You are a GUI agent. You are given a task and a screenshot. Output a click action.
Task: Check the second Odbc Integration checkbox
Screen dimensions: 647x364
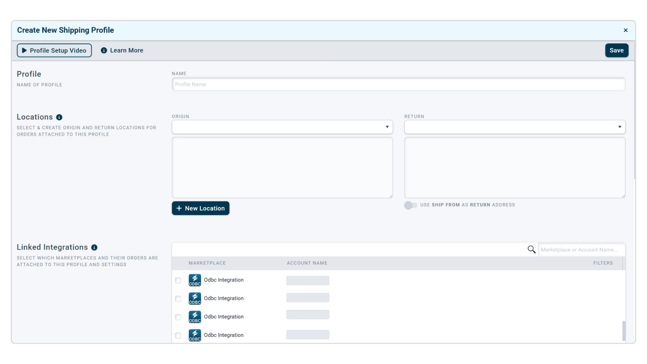point(178,299)
